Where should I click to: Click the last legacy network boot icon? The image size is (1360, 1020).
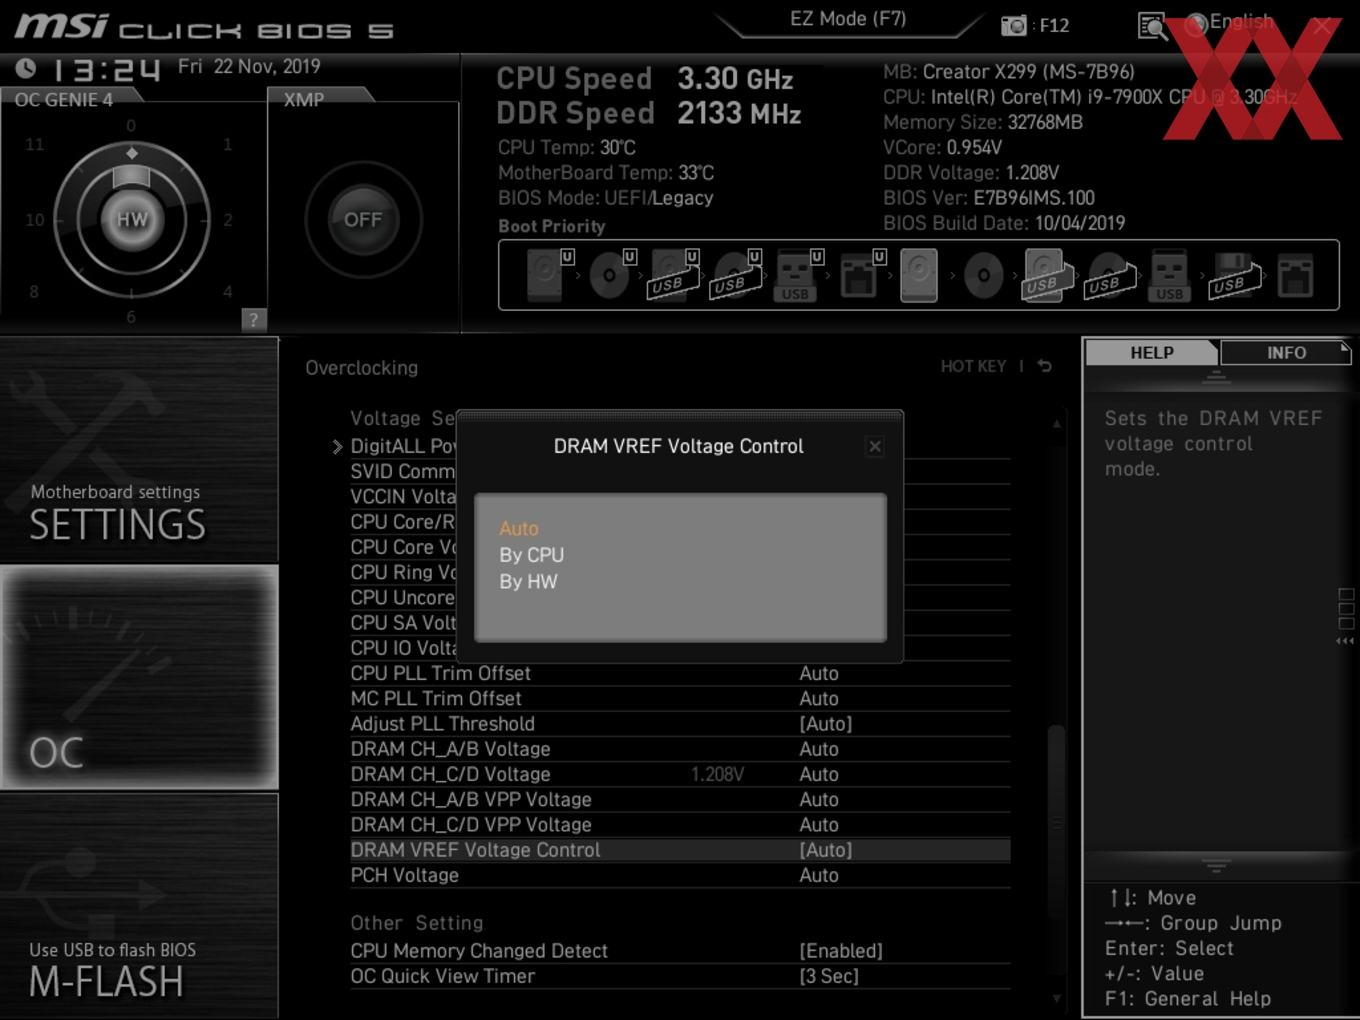(1295, 275)
